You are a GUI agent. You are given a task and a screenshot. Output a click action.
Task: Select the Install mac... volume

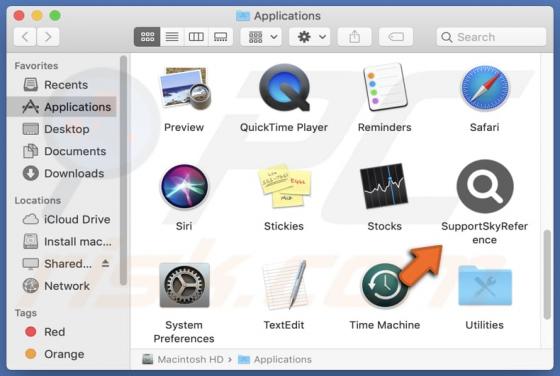(61, 242)
